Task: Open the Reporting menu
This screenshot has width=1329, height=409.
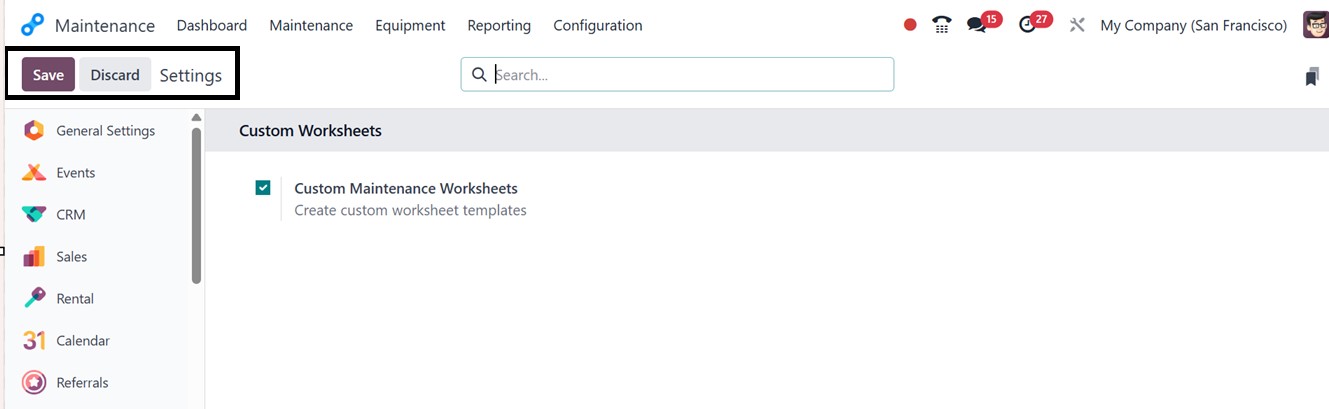Action: [499, 25]
